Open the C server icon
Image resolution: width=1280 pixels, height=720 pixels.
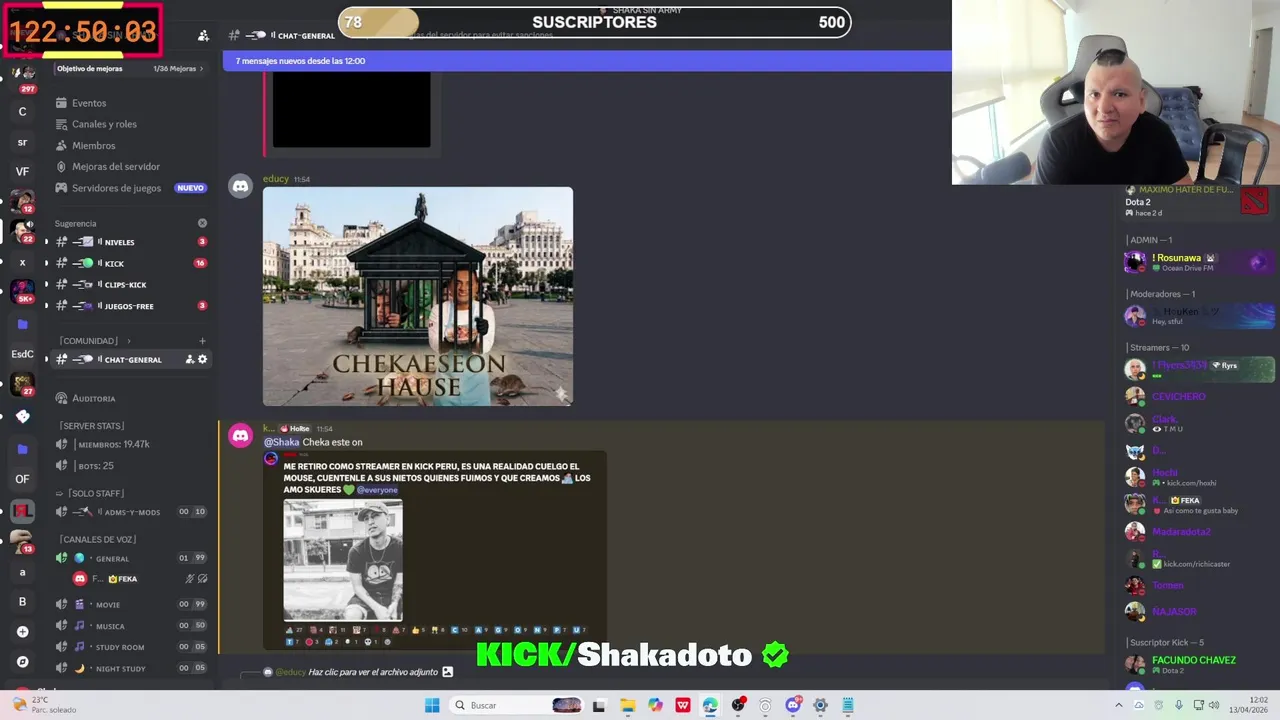22,112
